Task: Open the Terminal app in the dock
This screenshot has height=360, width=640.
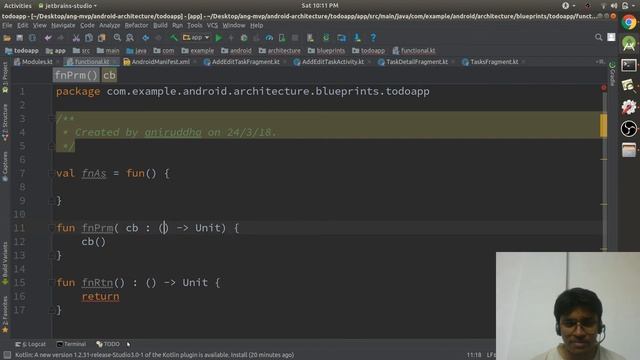Action: (x=629, y=64)
